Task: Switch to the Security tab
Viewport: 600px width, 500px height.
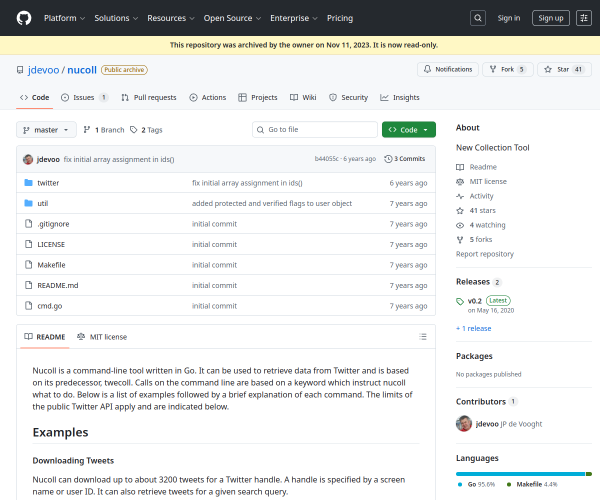Action: (349, 98)
